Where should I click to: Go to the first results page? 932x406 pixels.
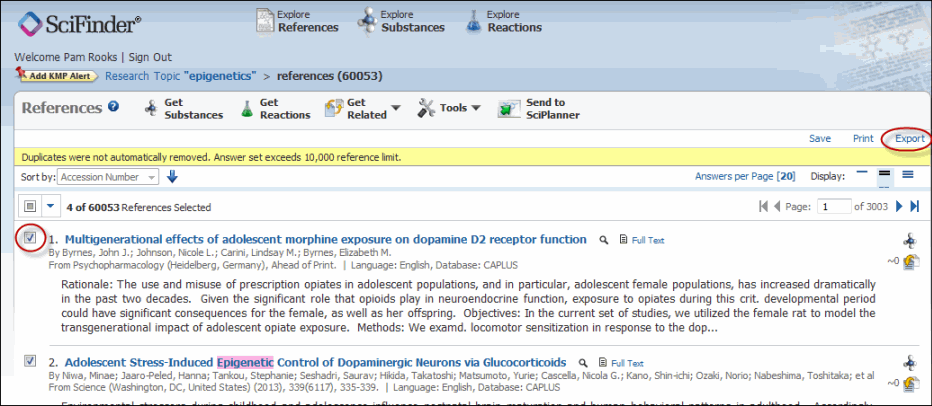tap(764, 206)
